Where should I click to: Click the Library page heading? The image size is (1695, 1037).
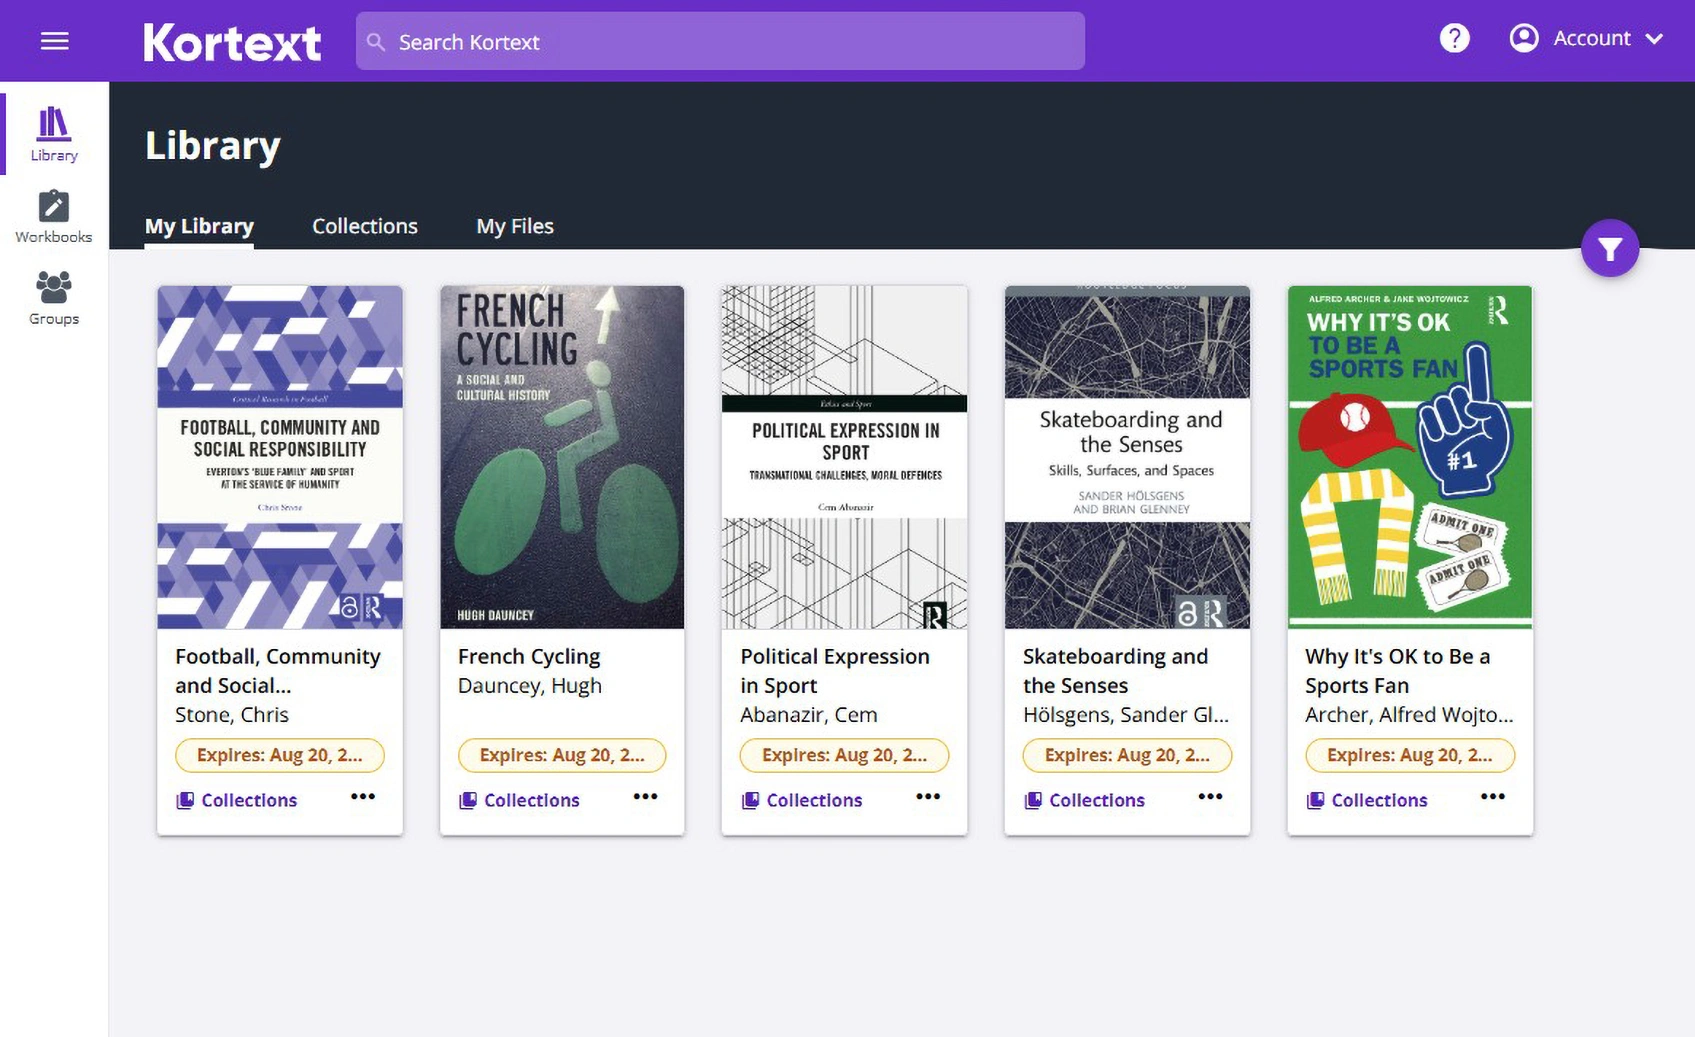point(213,146)
